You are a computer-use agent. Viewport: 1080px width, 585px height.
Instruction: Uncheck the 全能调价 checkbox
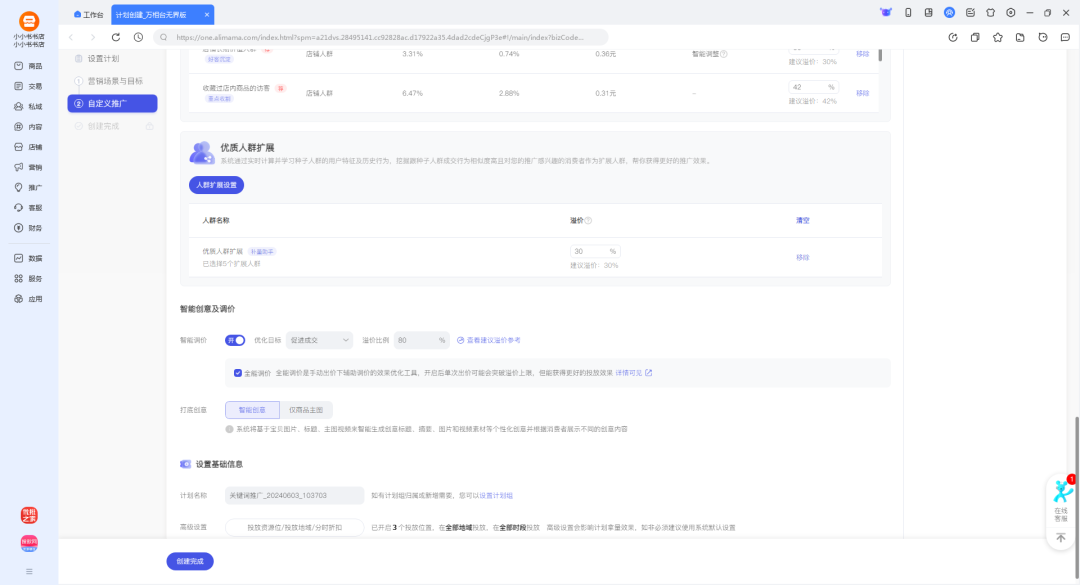click(x=238, y=373)
